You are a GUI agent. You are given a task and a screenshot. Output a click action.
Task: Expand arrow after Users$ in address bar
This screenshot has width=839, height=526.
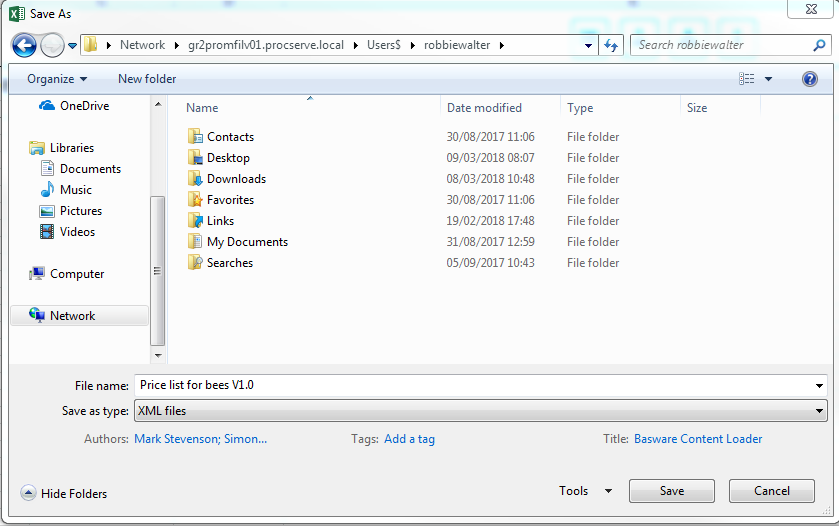(x=413, y=45)
